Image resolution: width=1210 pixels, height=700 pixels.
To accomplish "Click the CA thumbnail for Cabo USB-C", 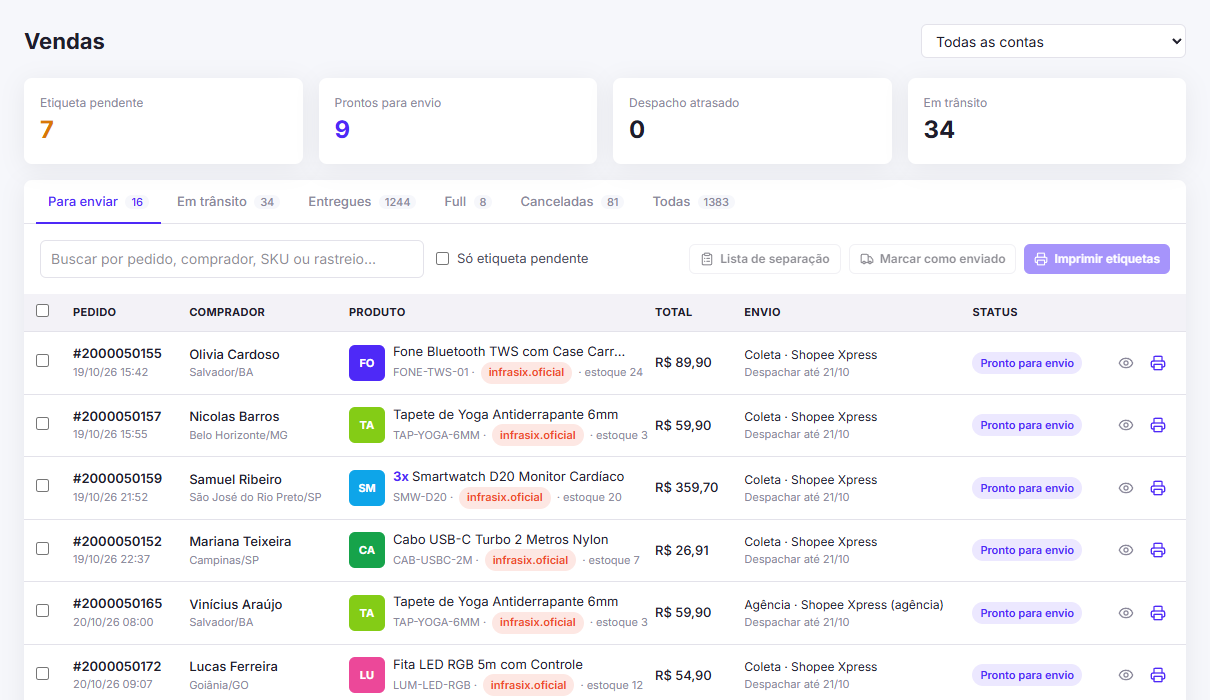I will pos(367,550).
